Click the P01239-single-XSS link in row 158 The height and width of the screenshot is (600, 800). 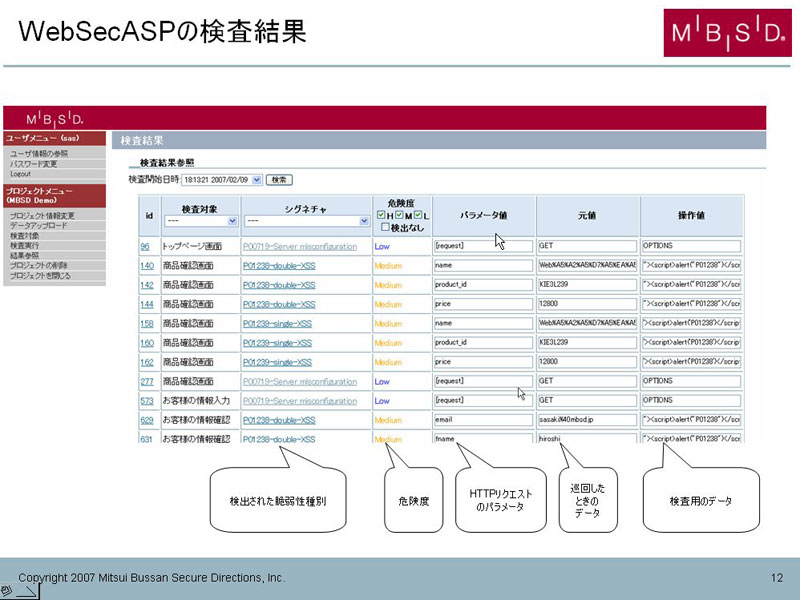pos(277,324)
